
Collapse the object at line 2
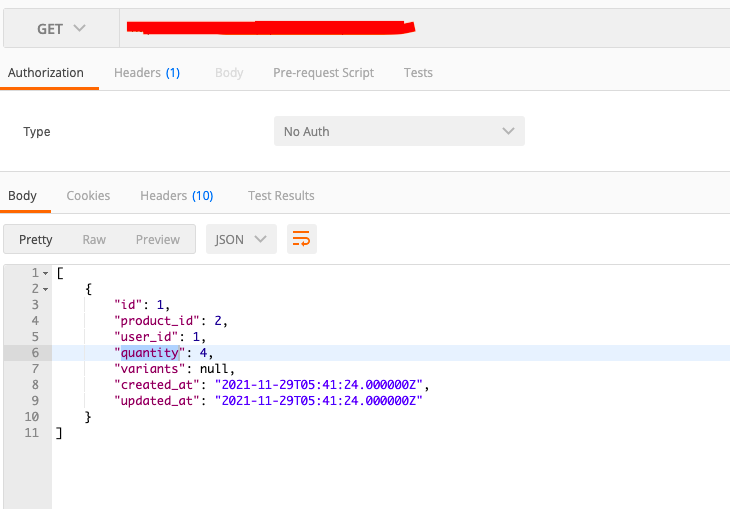46,289
